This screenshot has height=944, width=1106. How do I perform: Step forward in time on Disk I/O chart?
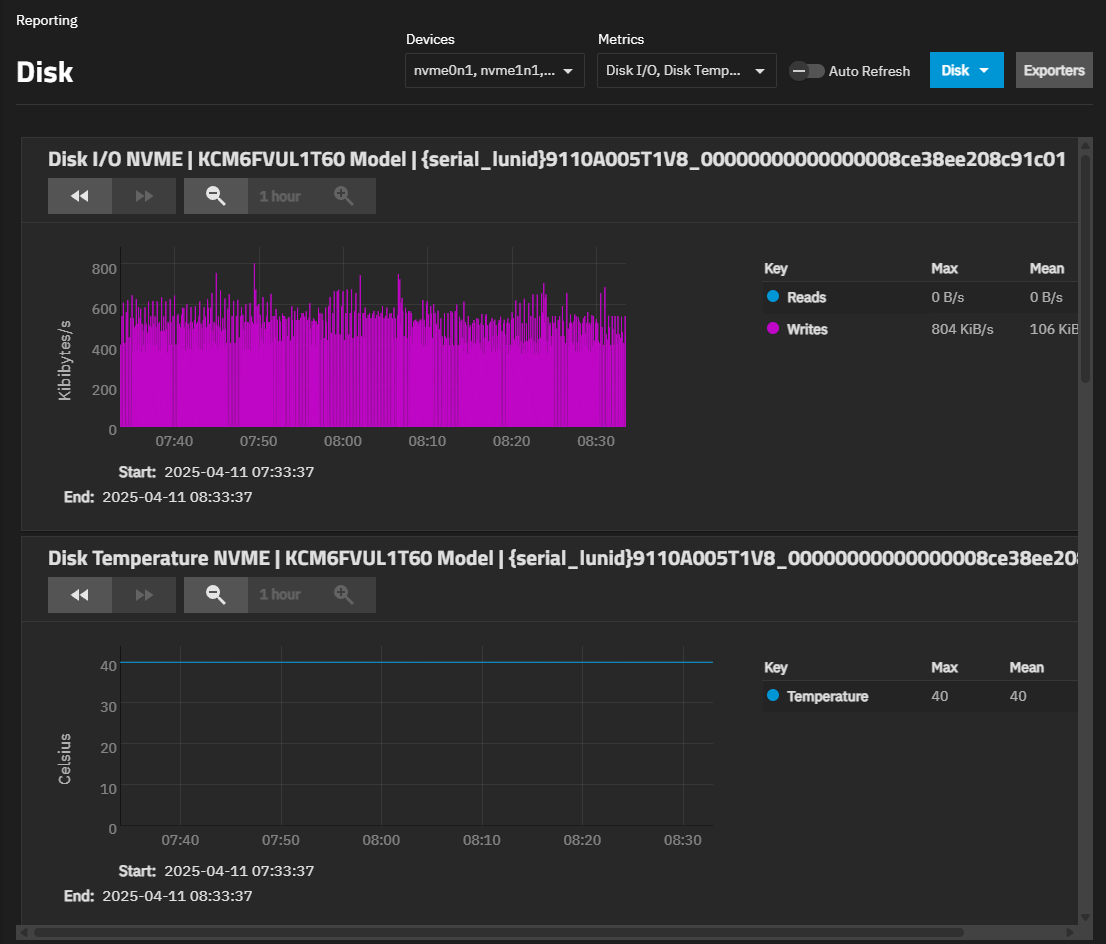143,196
